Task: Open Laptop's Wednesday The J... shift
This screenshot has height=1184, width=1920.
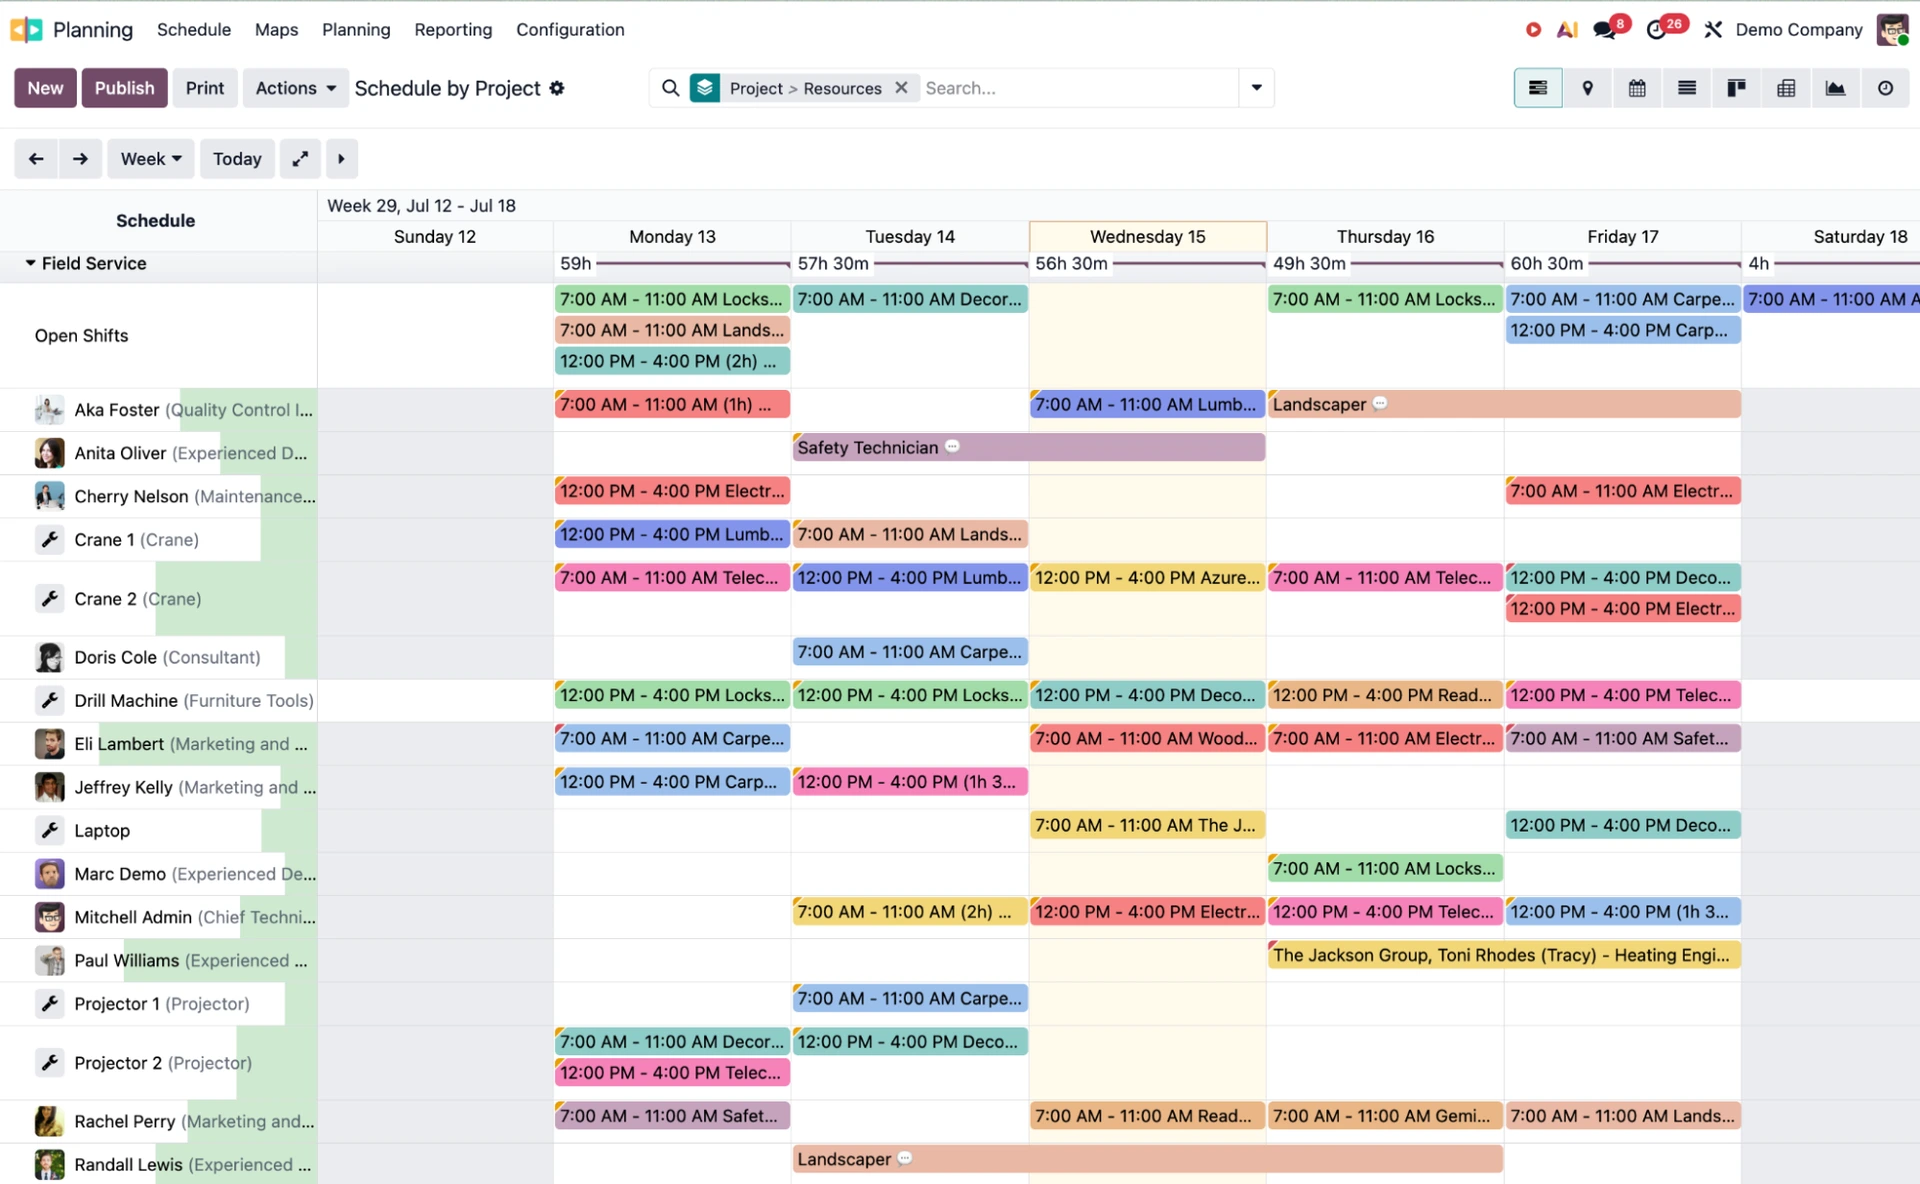Action: click(1148, 825)
